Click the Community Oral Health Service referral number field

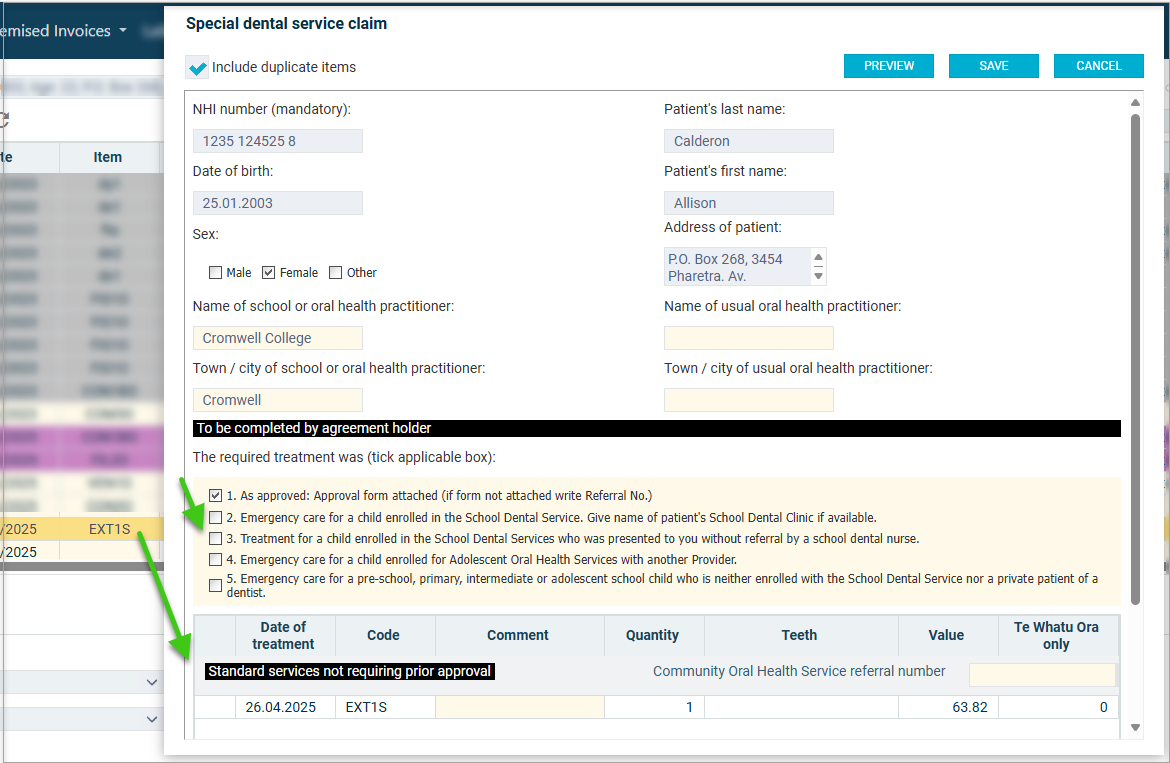pos(1042,674)
